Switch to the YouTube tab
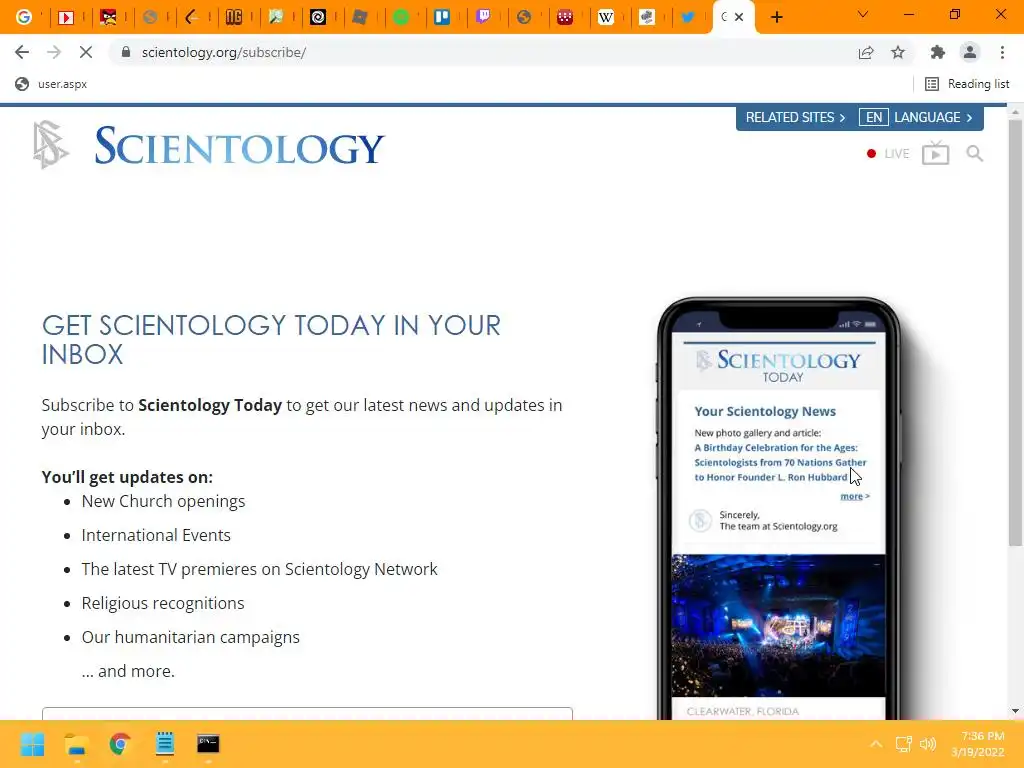1024x768 pixels. click(x=65, y=17)
